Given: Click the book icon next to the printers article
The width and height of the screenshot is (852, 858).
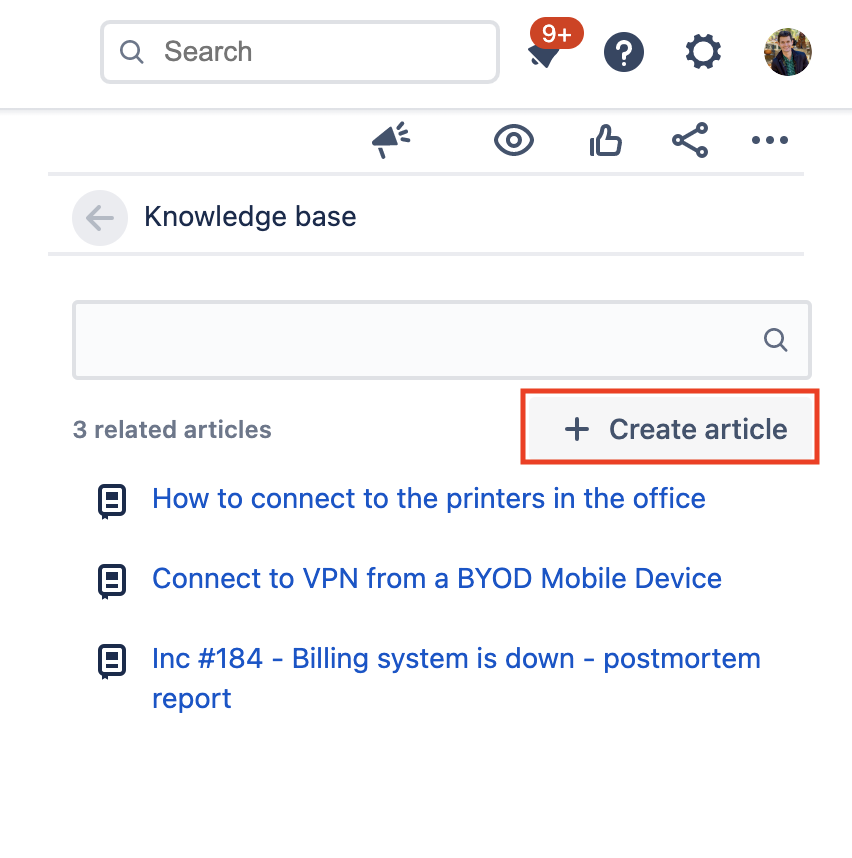Looking at the screenshot, I should click(x=112, y=498).
